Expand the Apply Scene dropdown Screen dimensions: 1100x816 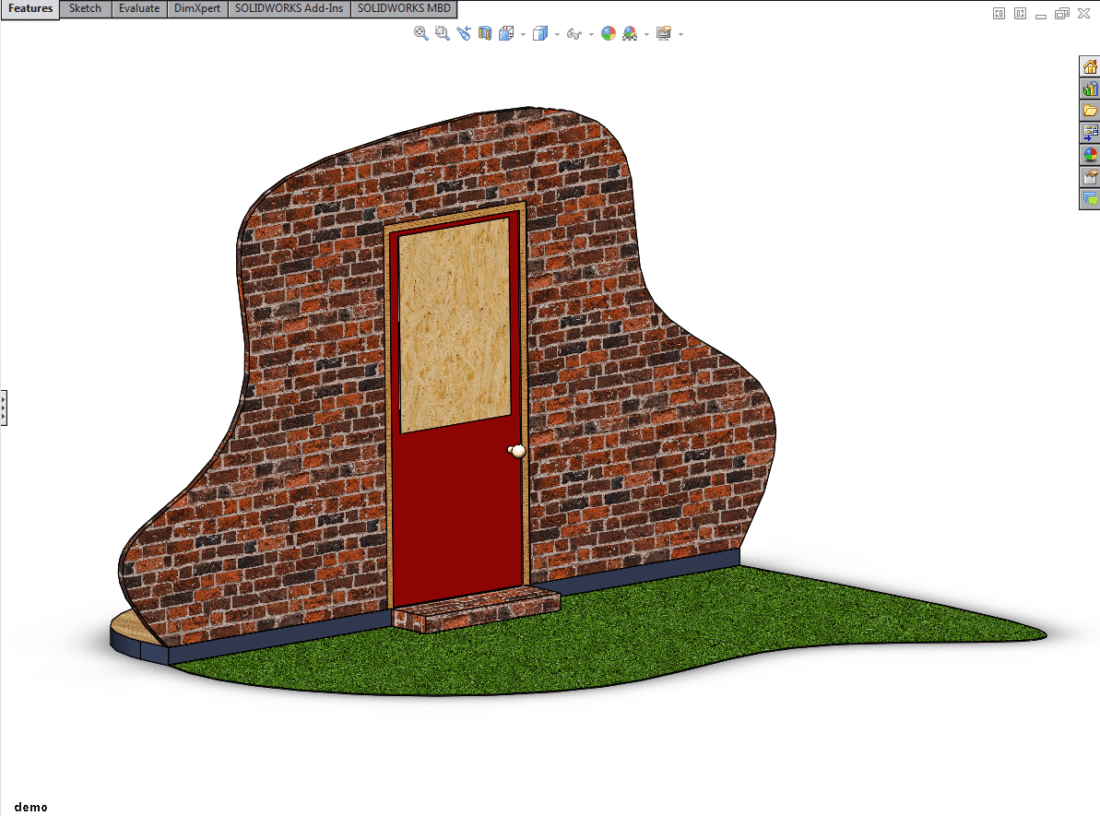coord(645,33)
